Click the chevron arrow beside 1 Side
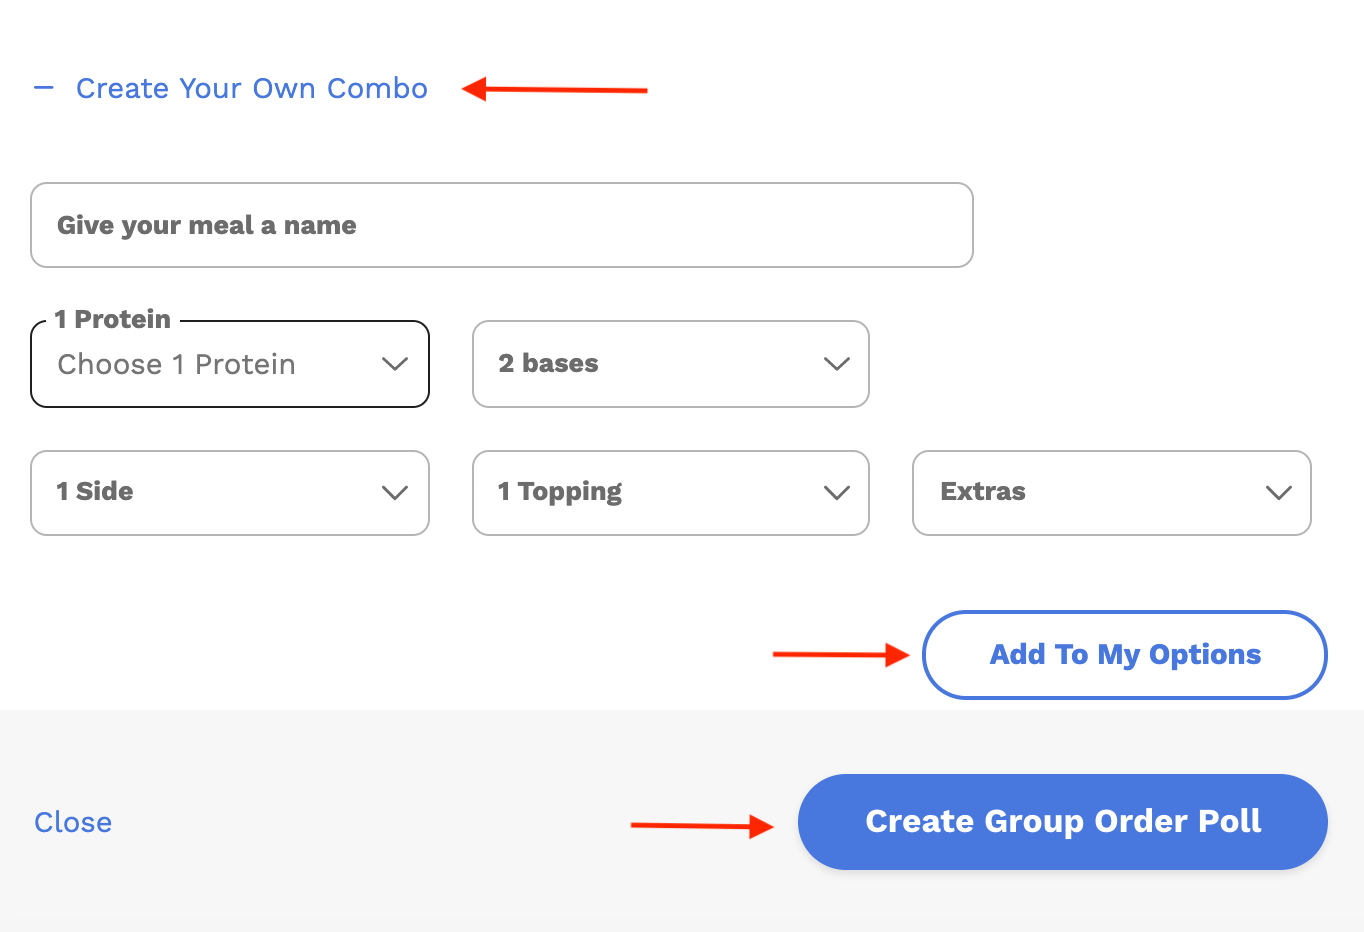Viewport: 1364px width, 932px height. (x=395, y=492)
